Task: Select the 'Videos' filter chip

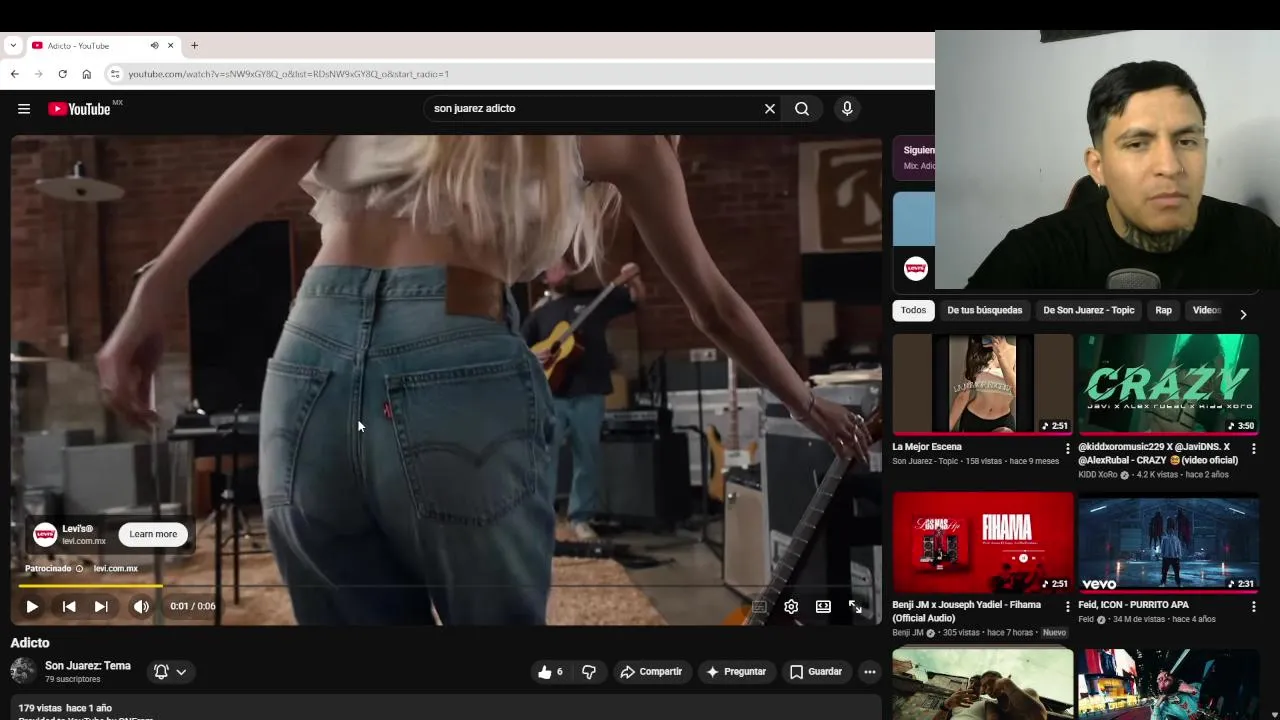Action: pos(1207,310)
